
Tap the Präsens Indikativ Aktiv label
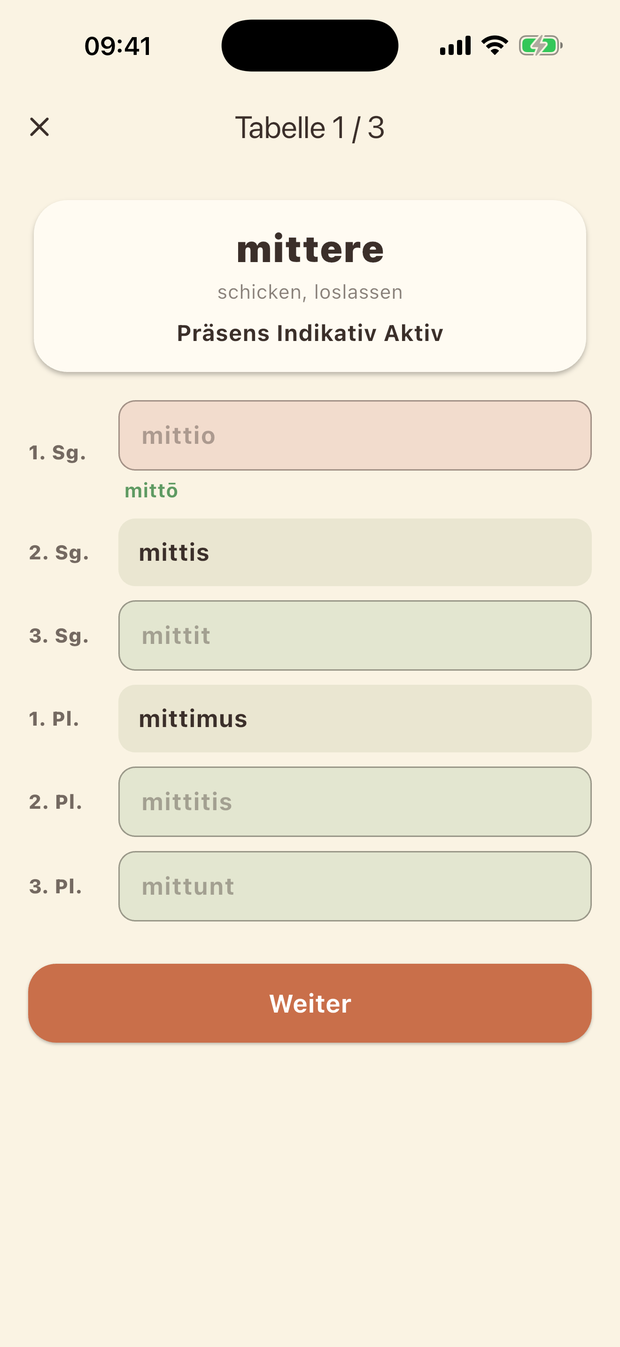coord(310,333)
